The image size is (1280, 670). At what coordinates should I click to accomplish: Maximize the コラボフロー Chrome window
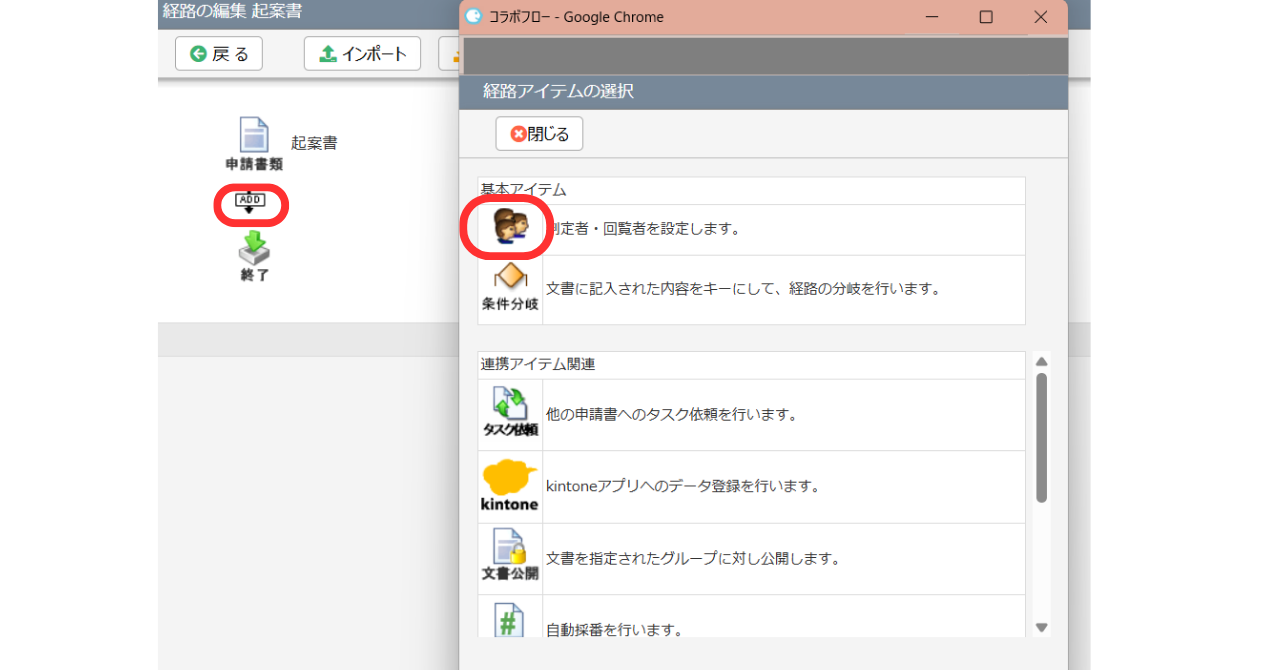[x=986, y=17]
